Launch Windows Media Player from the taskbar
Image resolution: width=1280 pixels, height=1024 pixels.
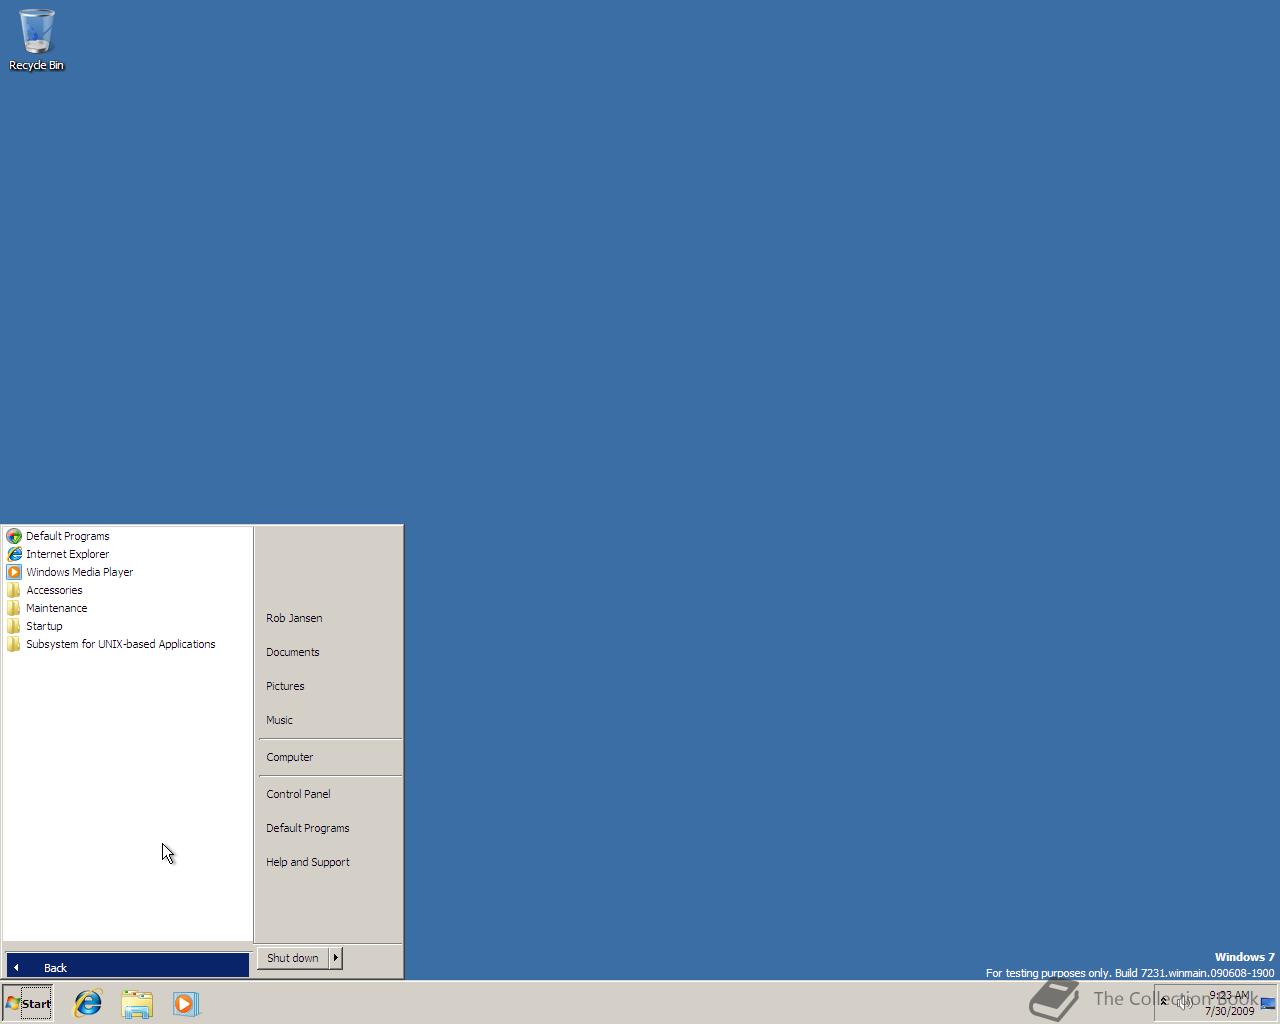[x=186, y=1003]
